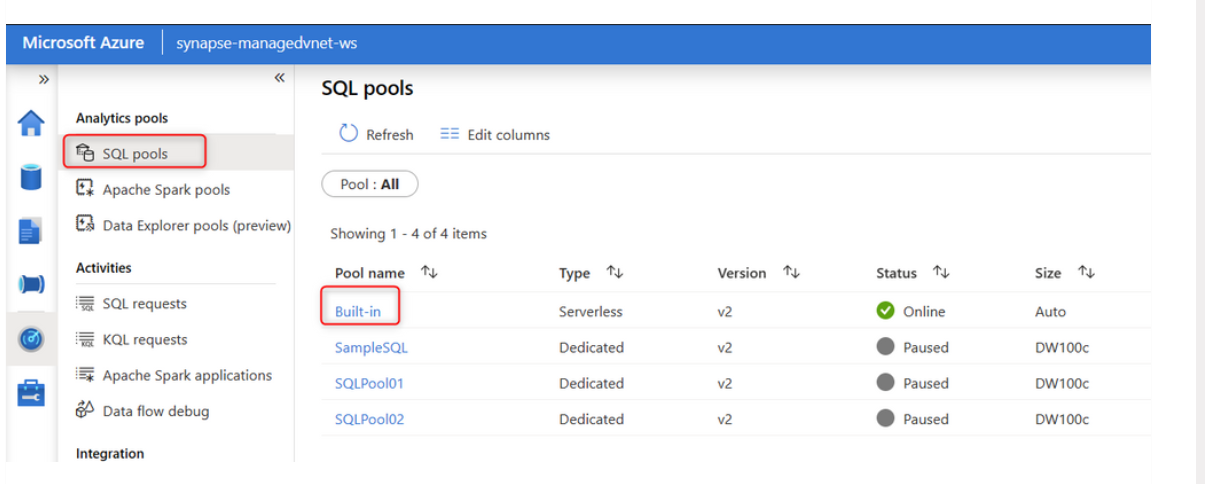Image resolution: width=1205 pixels, height=484 pixels.
Task: Click Showing 1 - 4 of 4 items
Action: tap(409, 233)
